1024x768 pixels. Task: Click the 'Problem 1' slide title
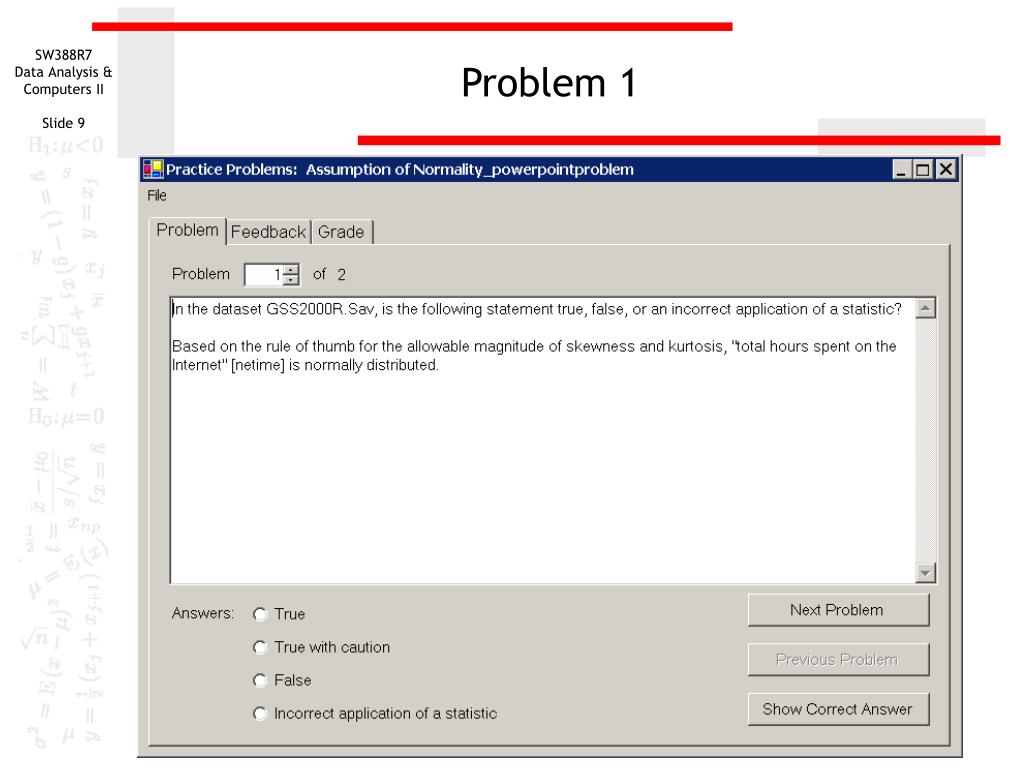click(549, 83)
